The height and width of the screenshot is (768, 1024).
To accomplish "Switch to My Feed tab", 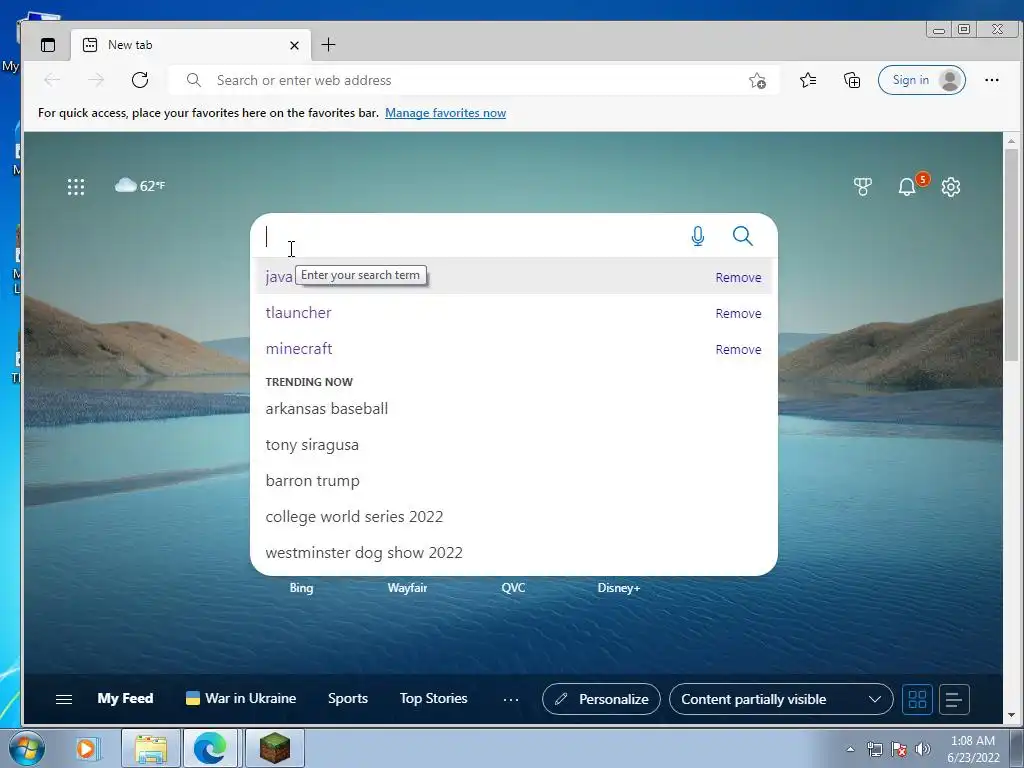I will tap(125, 698).
